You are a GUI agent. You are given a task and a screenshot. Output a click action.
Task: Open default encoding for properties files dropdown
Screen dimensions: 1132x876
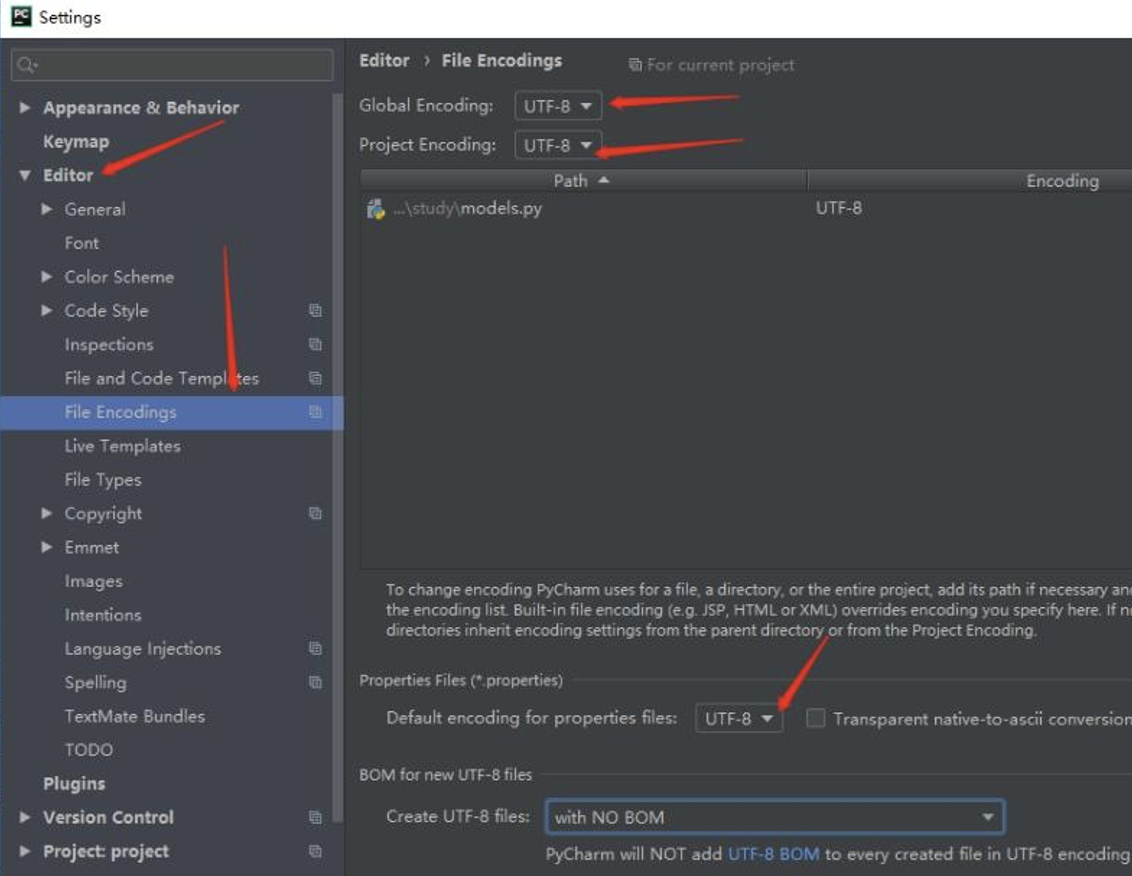click(x=739, y=719)
